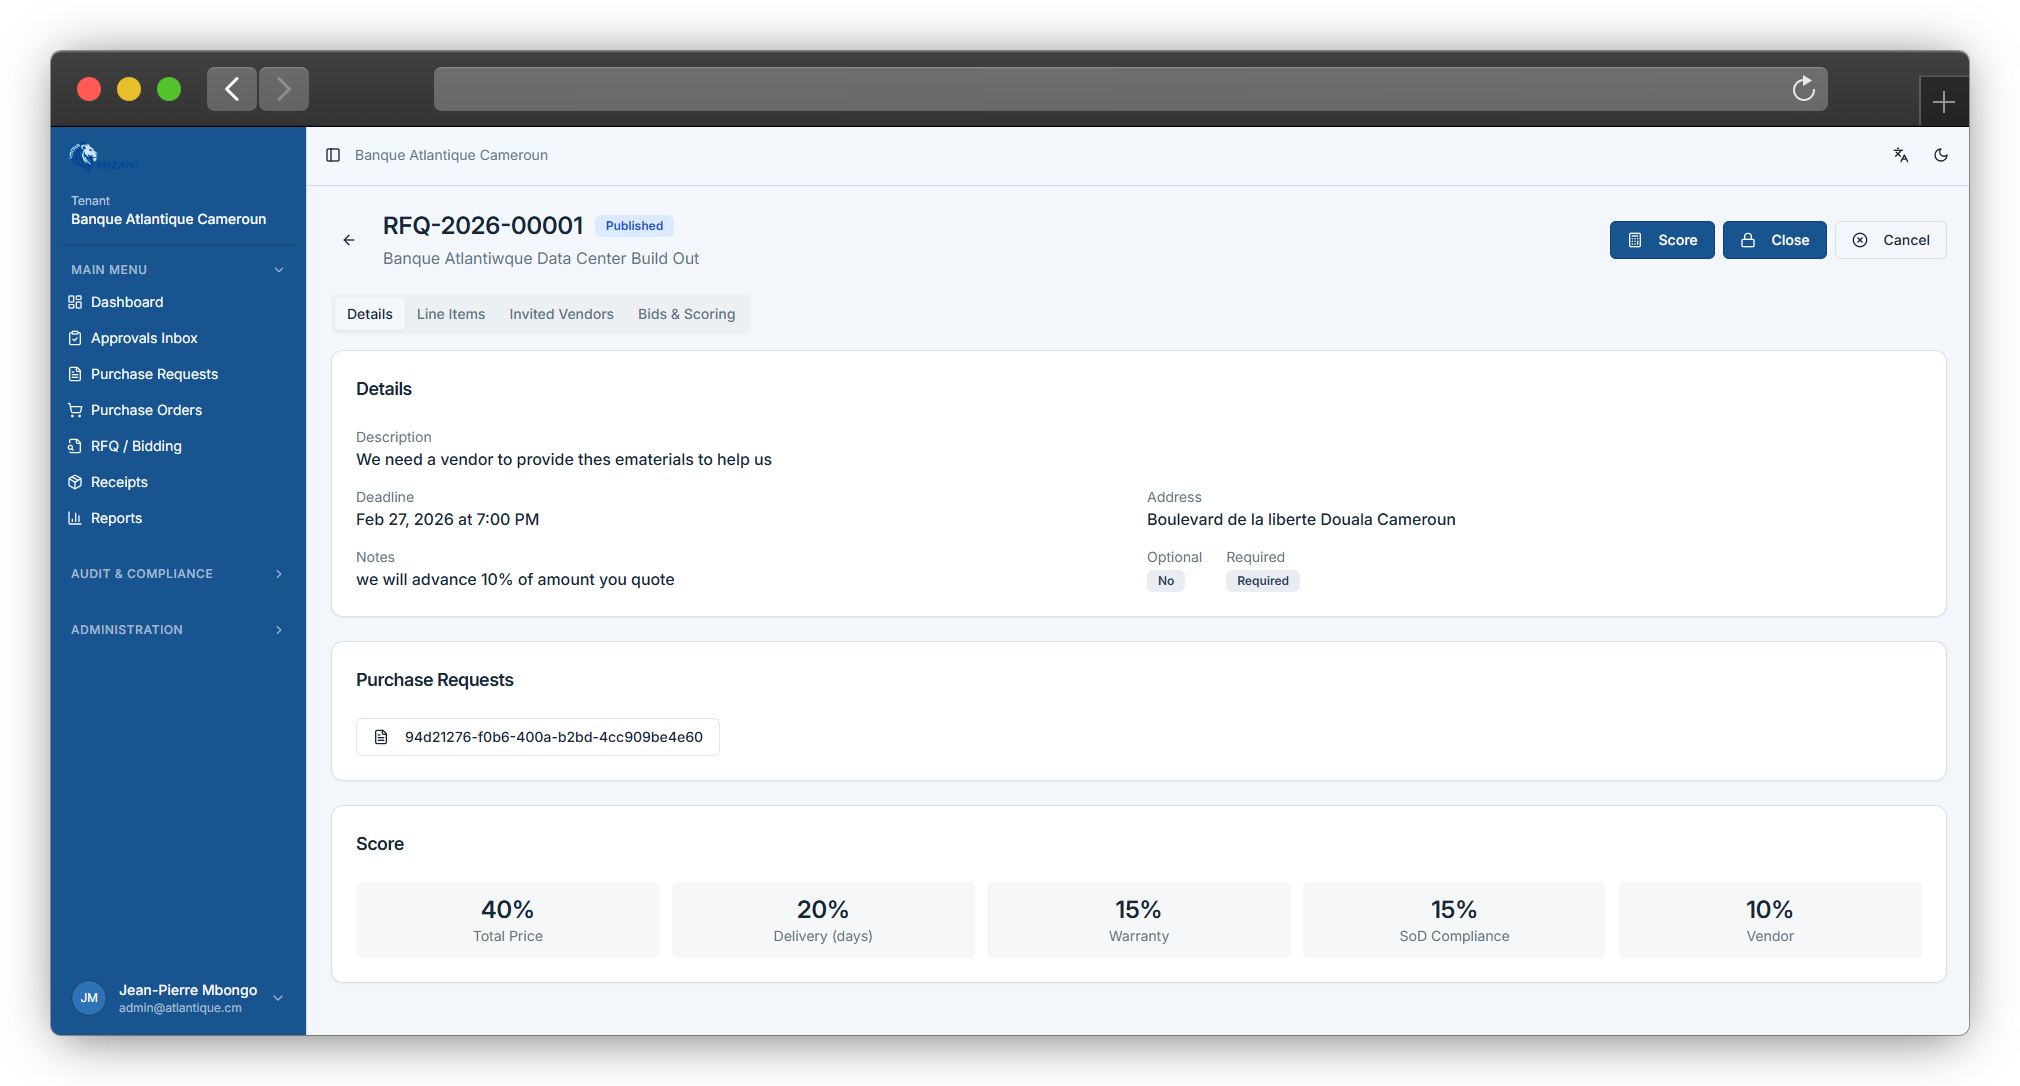This screenshot has width=2020, height=1086.
Task: Click the Score button
Action: [1661, 239]
